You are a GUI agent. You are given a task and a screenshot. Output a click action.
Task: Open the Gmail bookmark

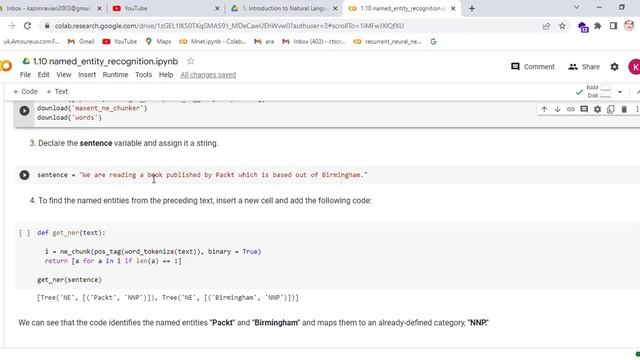point(81,42)
